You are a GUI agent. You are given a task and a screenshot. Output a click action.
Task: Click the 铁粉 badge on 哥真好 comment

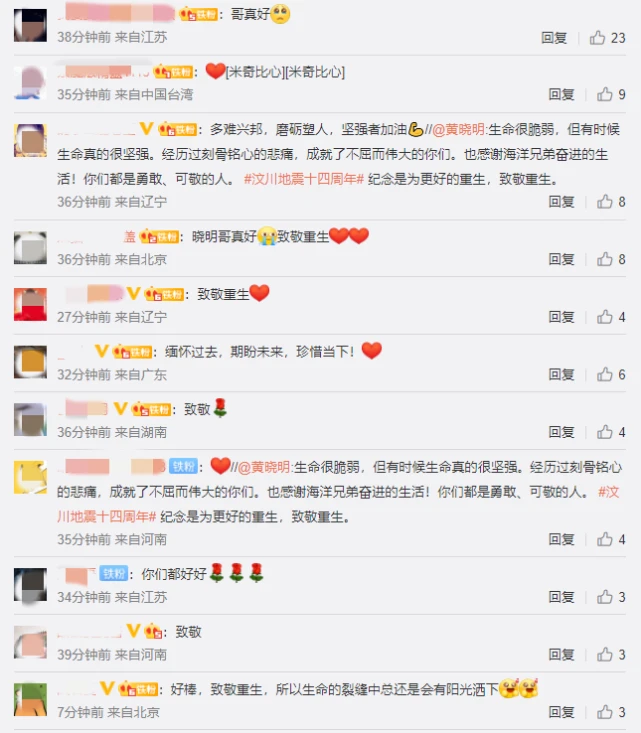[198, 14]
